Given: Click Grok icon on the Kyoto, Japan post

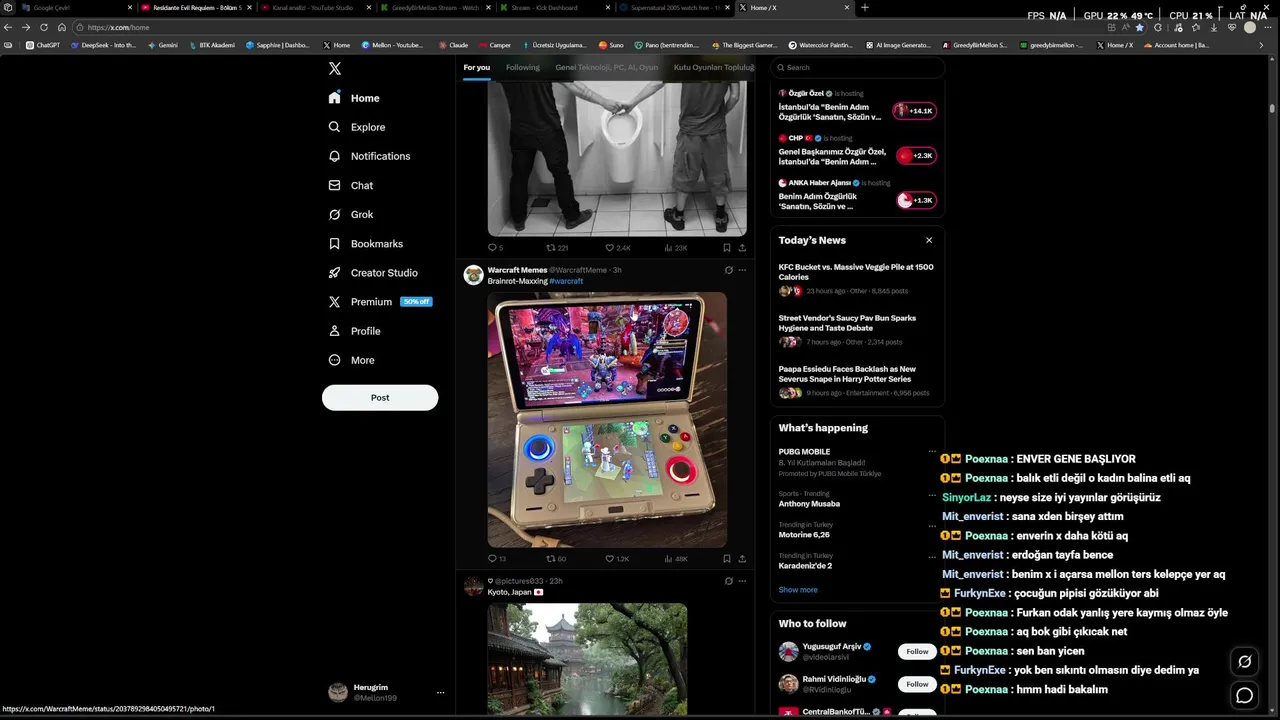Looking at the screenshot, I should (728, 581).
